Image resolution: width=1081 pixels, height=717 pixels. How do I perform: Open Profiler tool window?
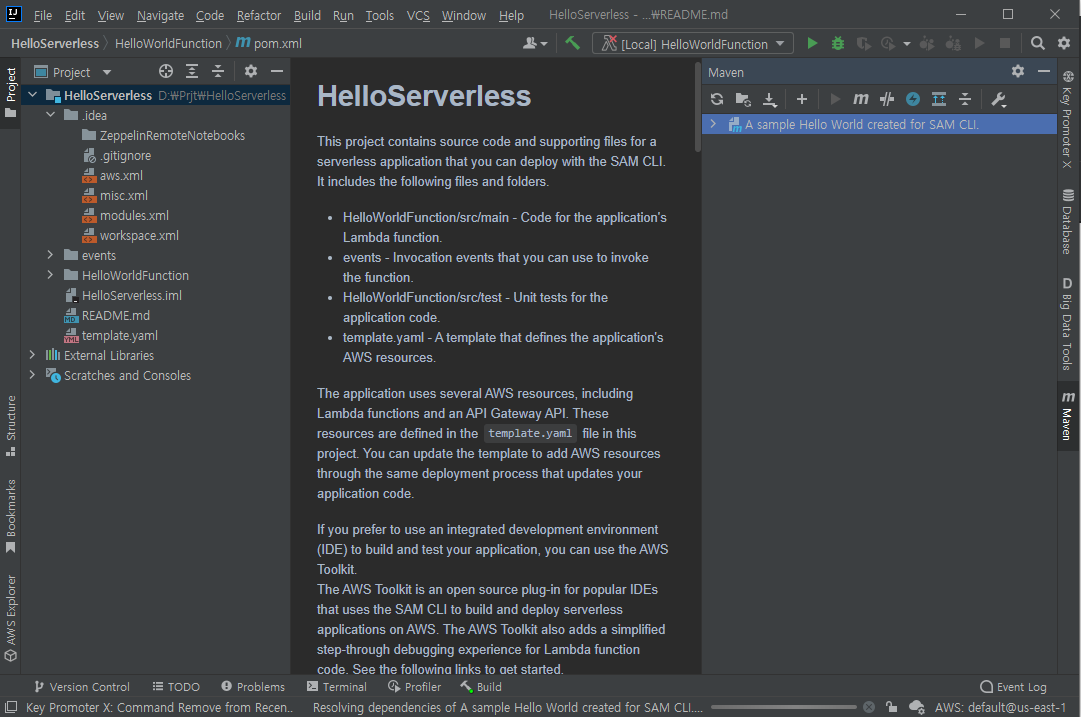[414, 687]
